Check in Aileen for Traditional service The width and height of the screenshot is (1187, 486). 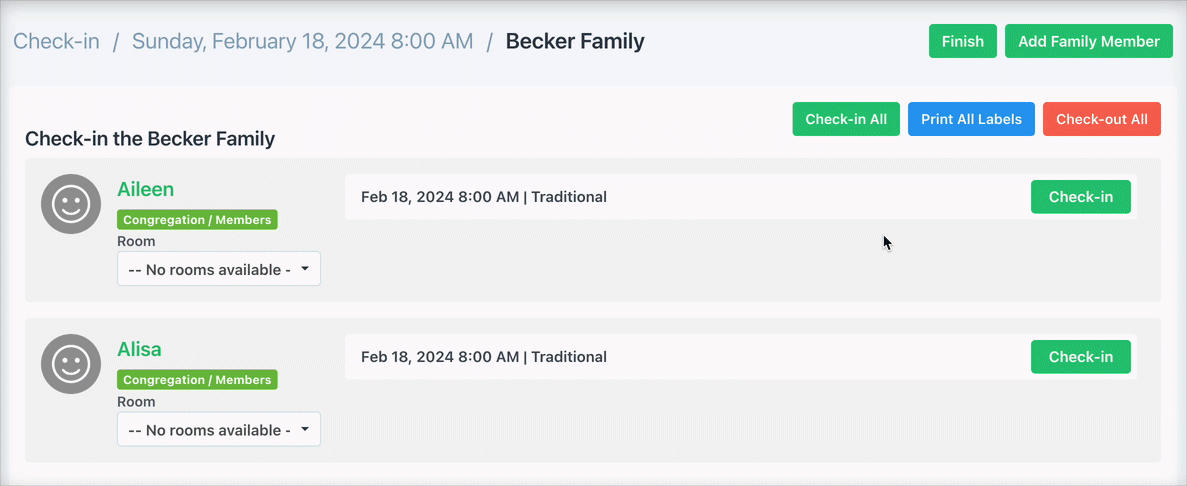pyautogui.click(x=1080, y=197)
